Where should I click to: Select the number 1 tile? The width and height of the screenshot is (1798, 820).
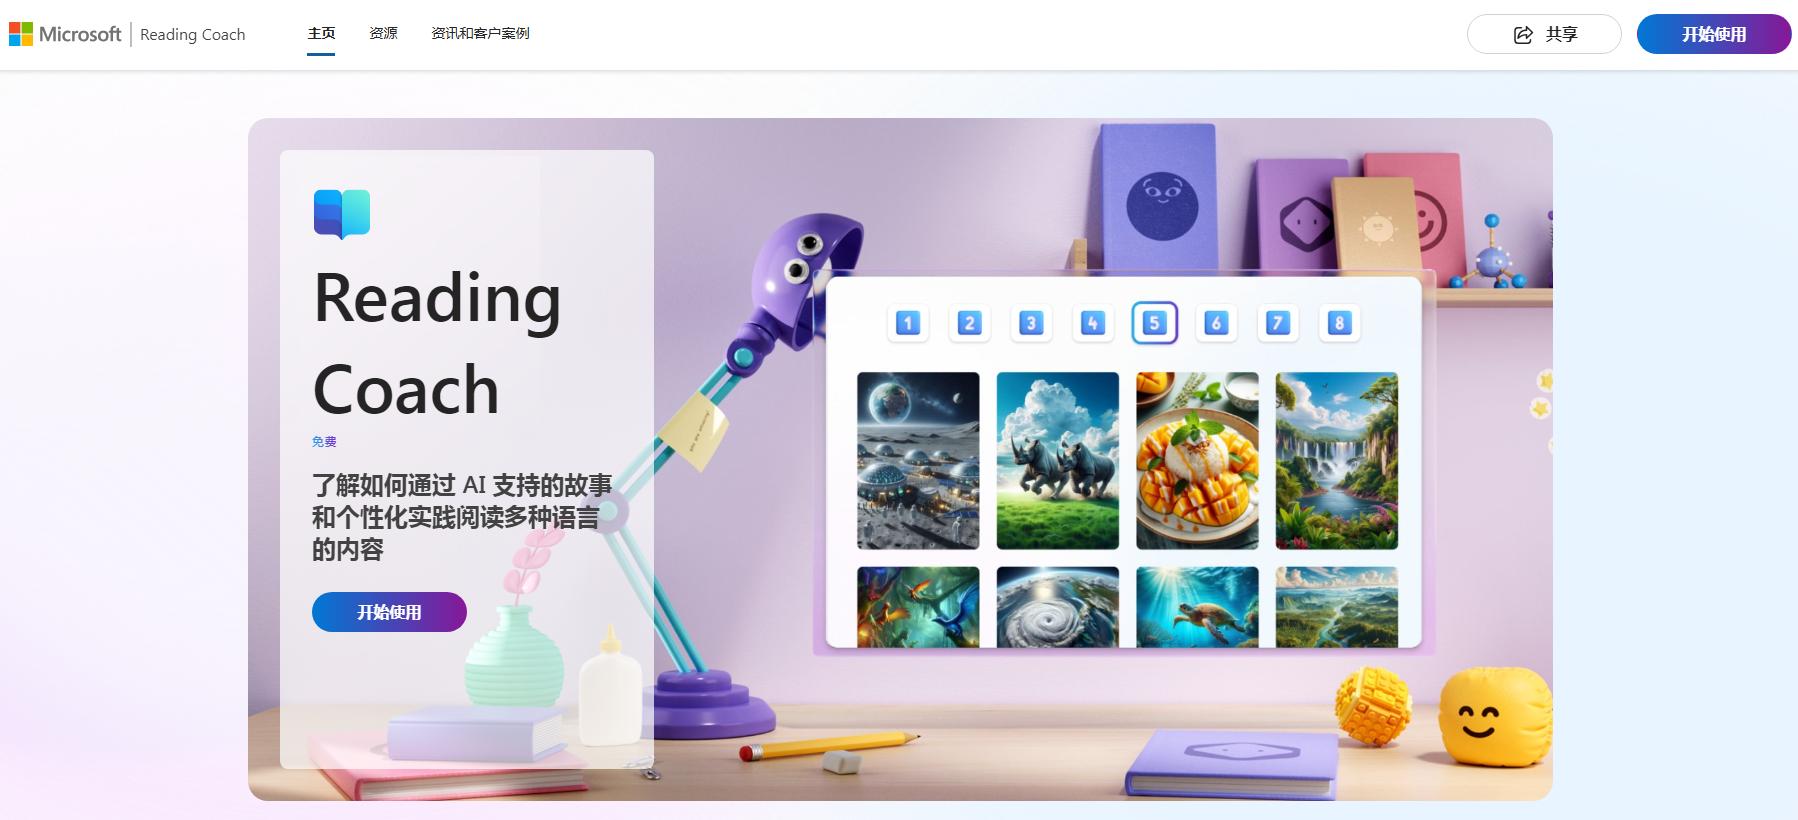pyautogui.click(x=908, y=323)
